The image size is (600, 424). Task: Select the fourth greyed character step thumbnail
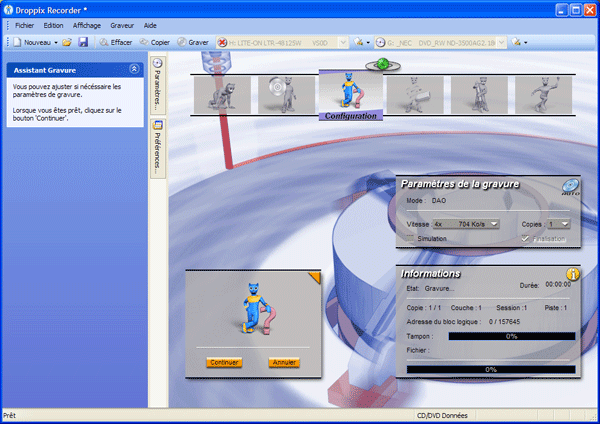415,95
